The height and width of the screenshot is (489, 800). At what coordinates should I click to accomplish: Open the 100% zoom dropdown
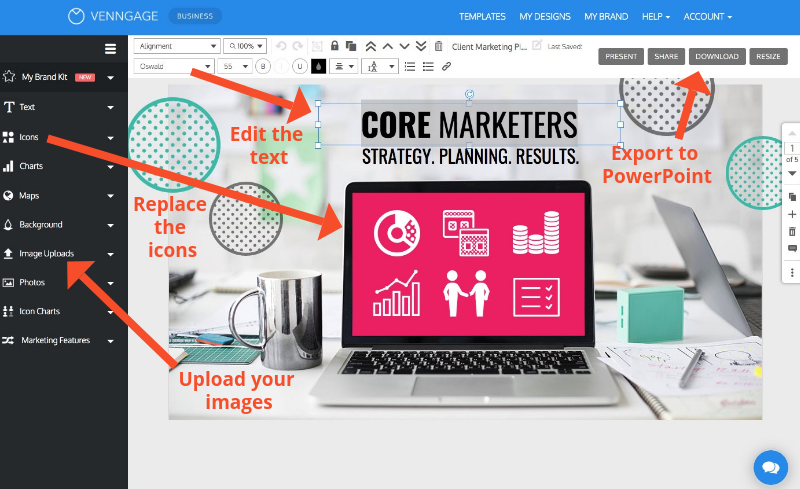point(245,46)
